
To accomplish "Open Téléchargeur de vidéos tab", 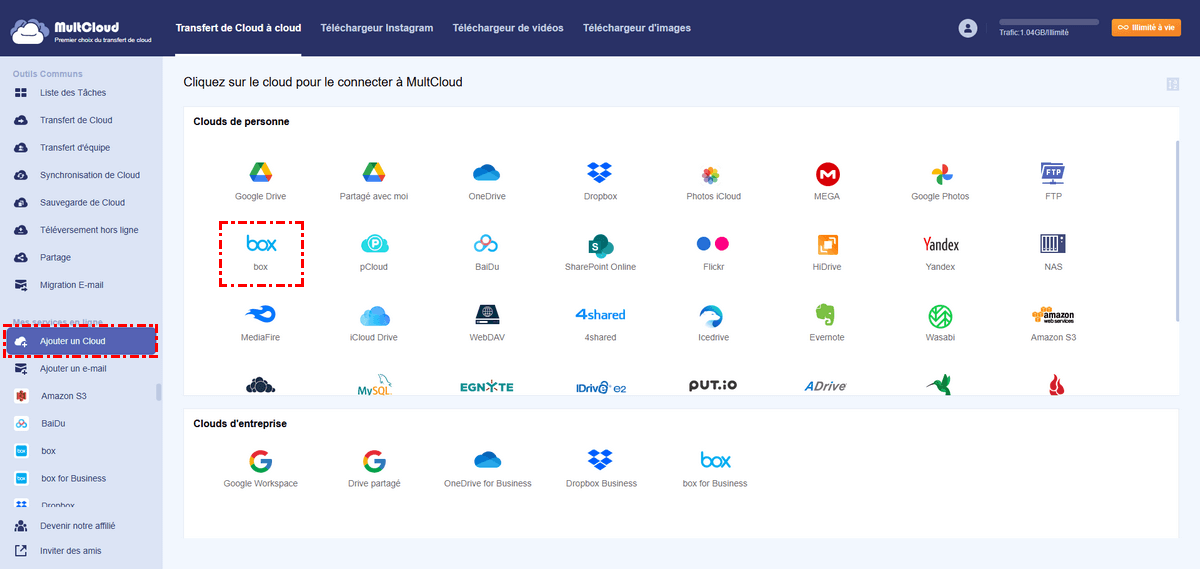I will 508,28.
